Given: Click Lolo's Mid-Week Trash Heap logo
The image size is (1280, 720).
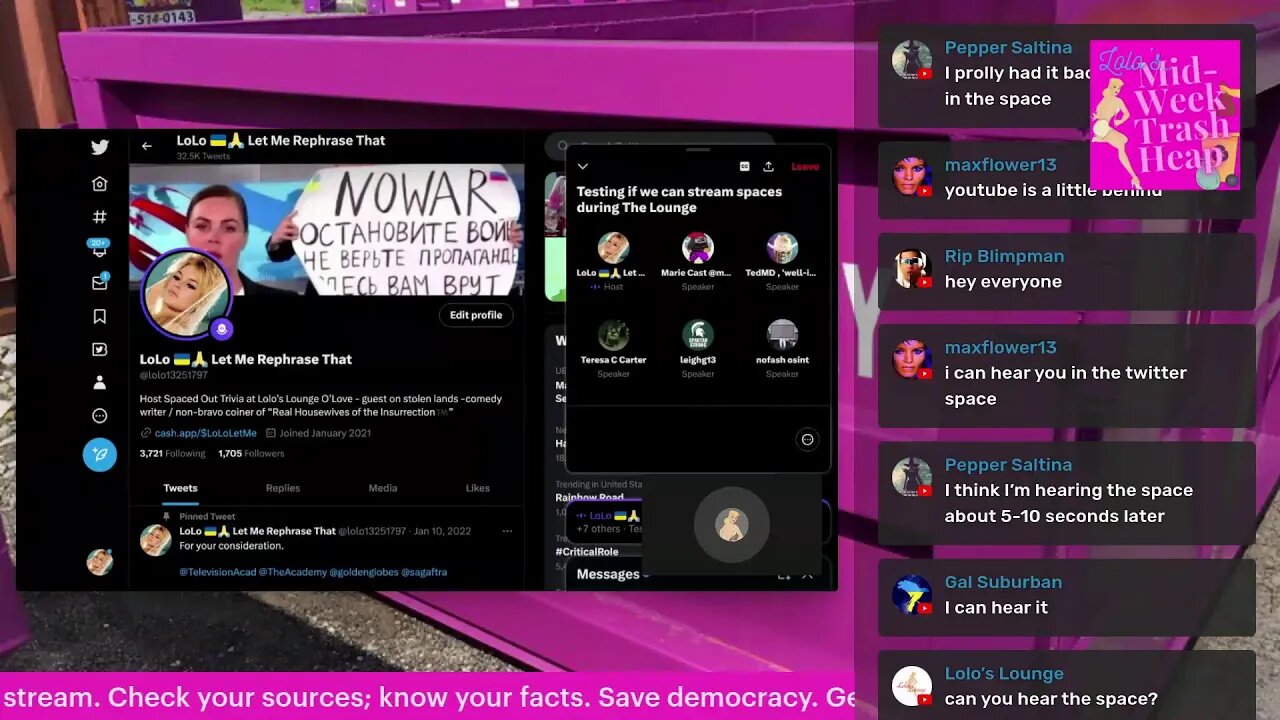Looking at the screenshot, I should point(1165,115).
